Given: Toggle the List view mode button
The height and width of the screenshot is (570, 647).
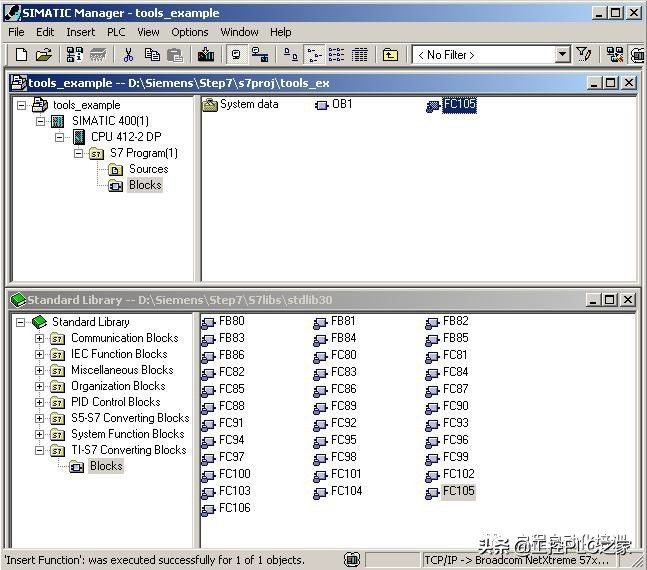Looking at the screenshot, I should [x=336, y=55].
